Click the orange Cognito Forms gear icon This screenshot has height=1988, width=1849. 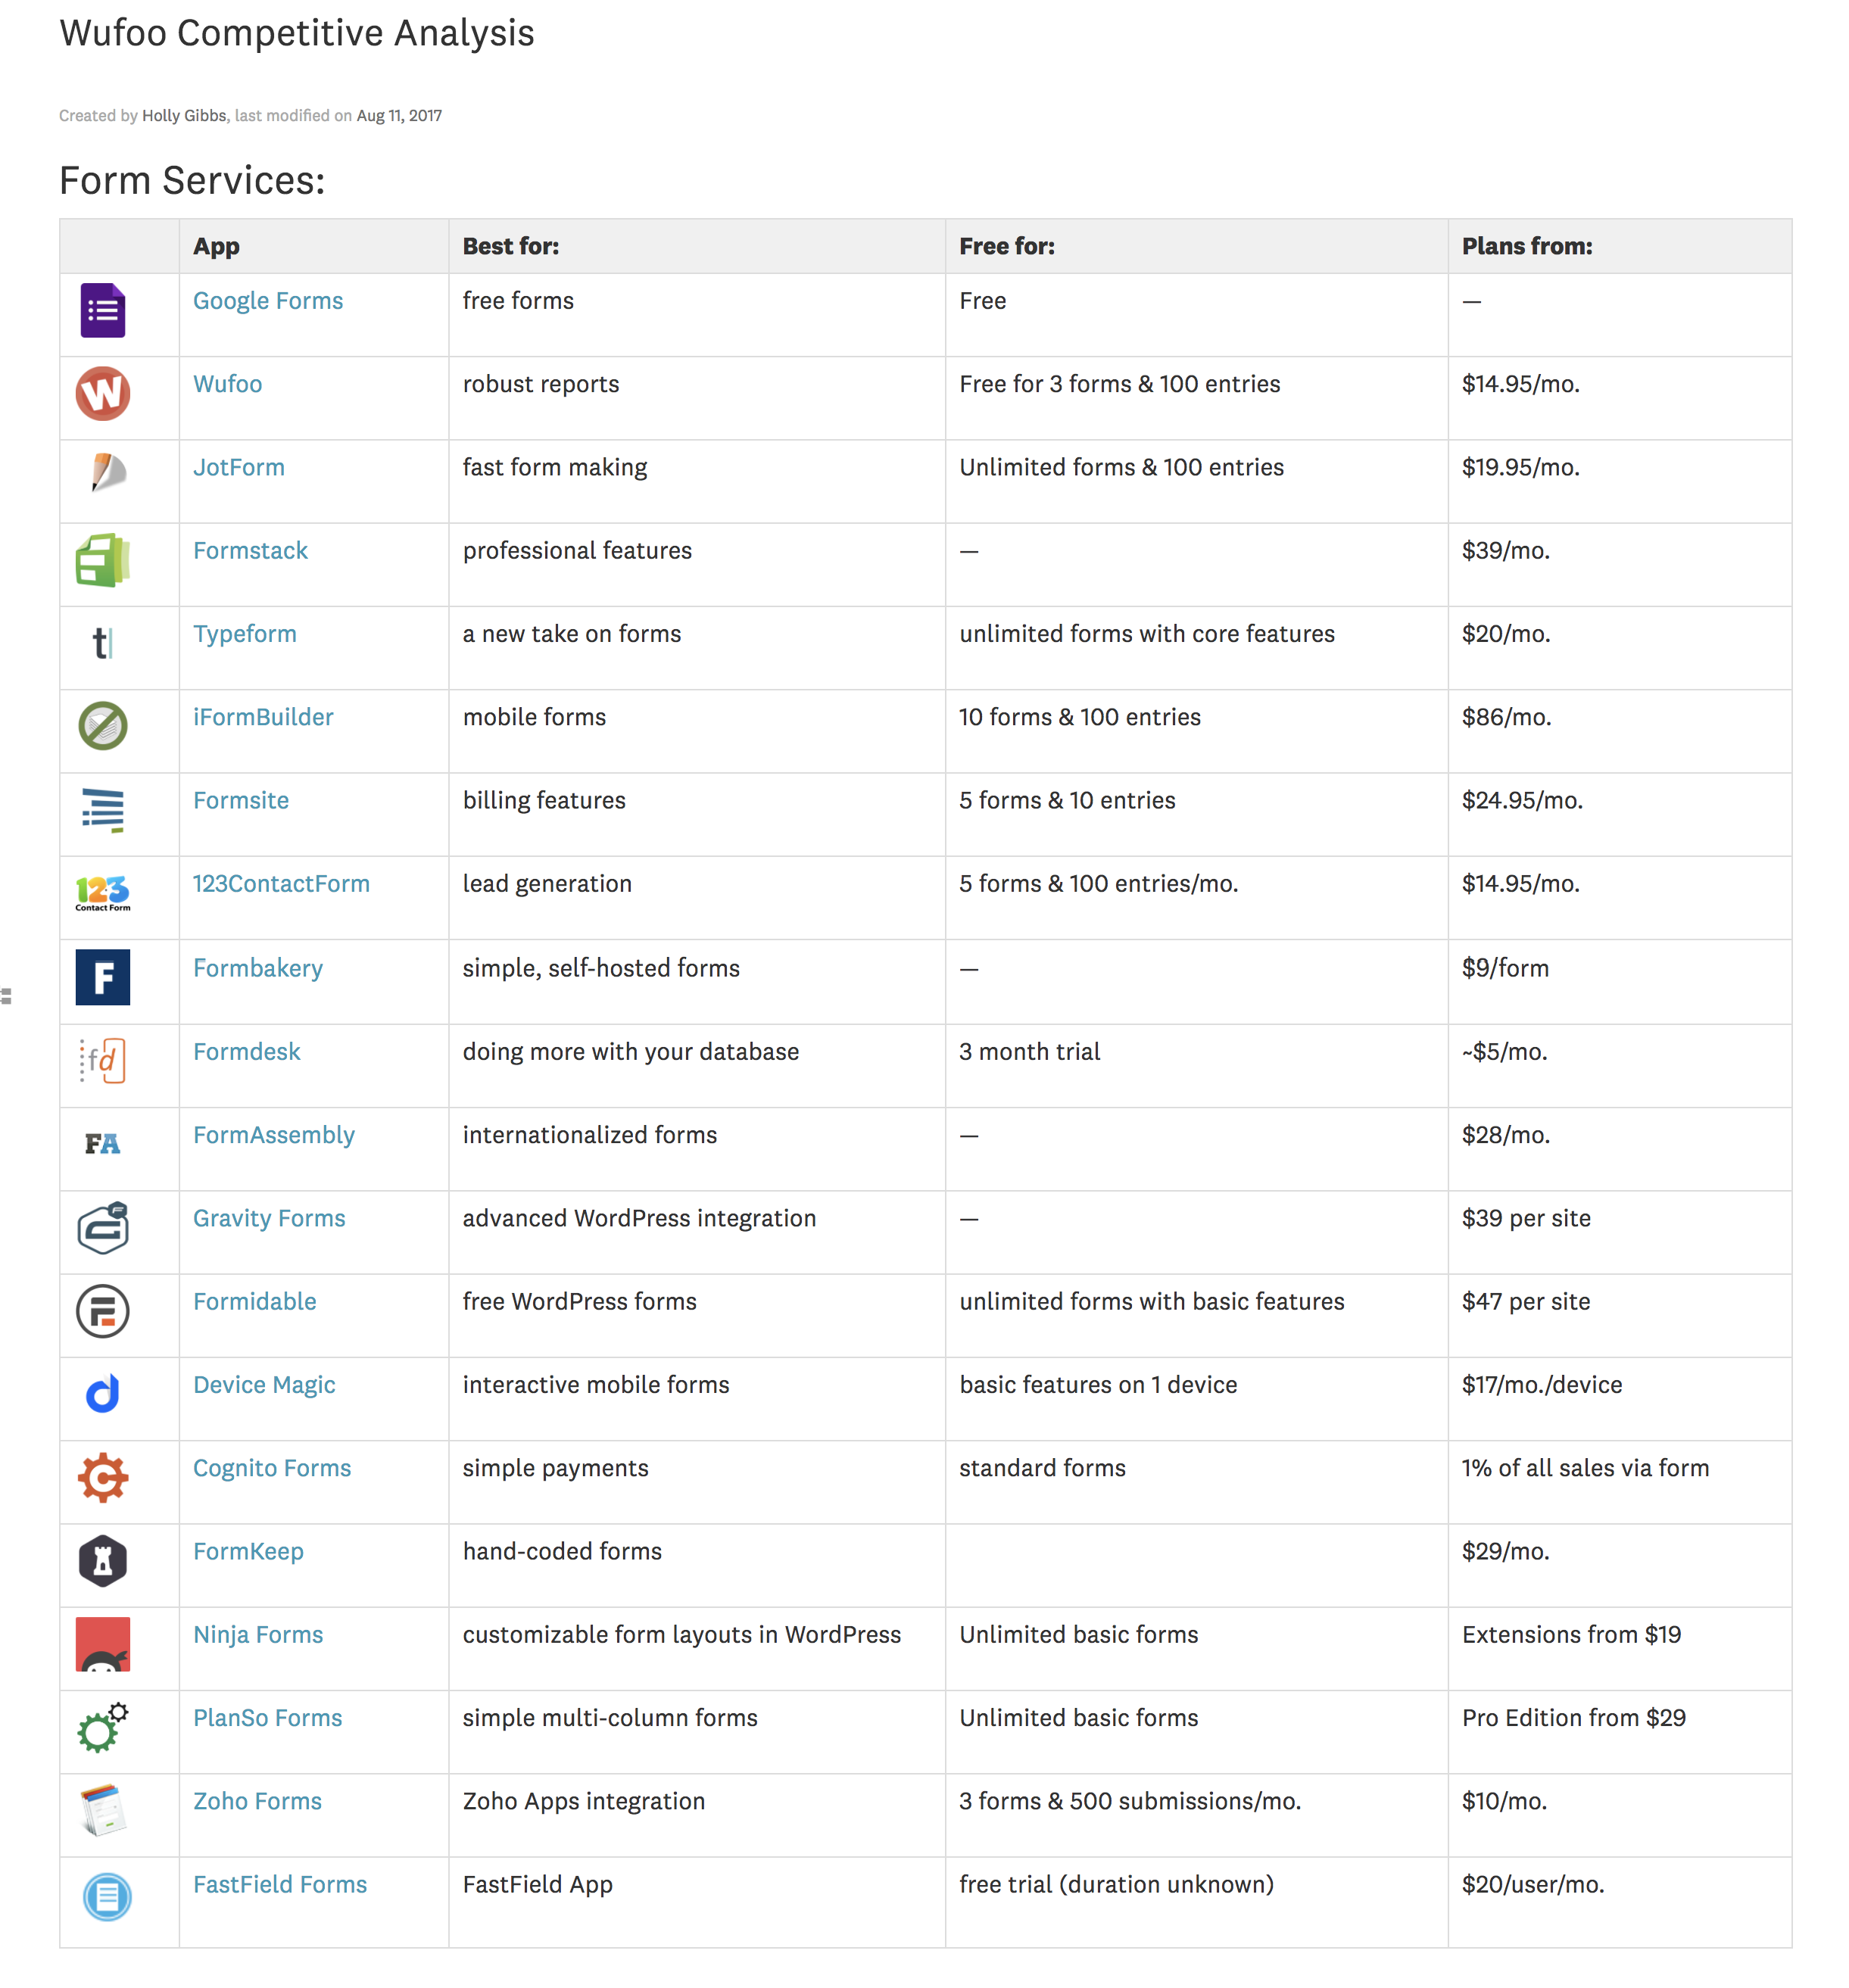102,1478
